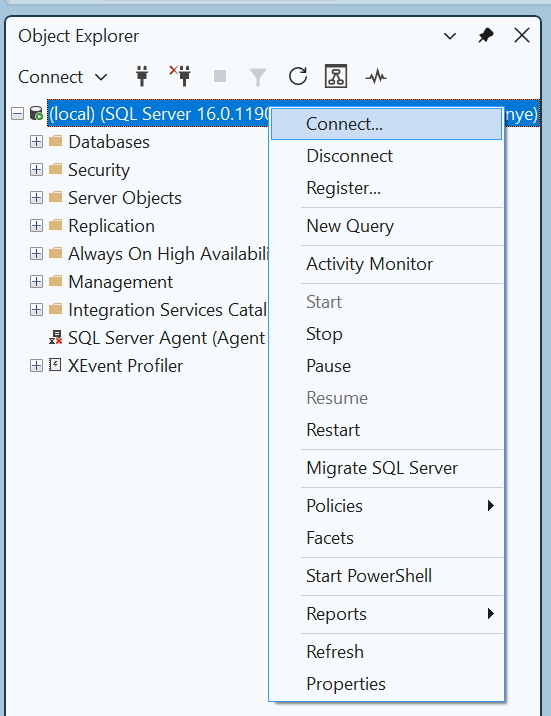Screen dimensions: 551x716
Task: Select the Server Objects tree node
Action: (125, 198)
